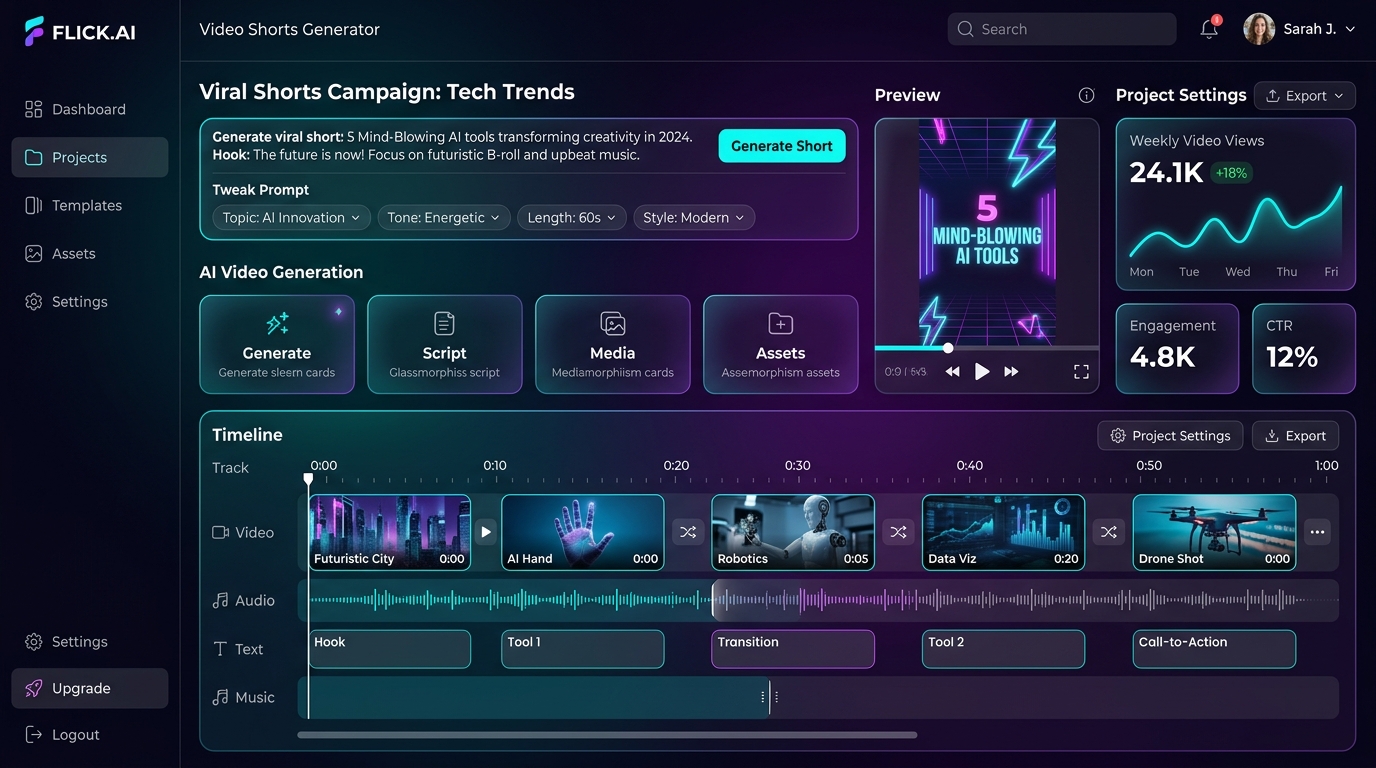This screenshot has height=768, width=1376.
Task: Open the Media card
Action: pos(613,344)
